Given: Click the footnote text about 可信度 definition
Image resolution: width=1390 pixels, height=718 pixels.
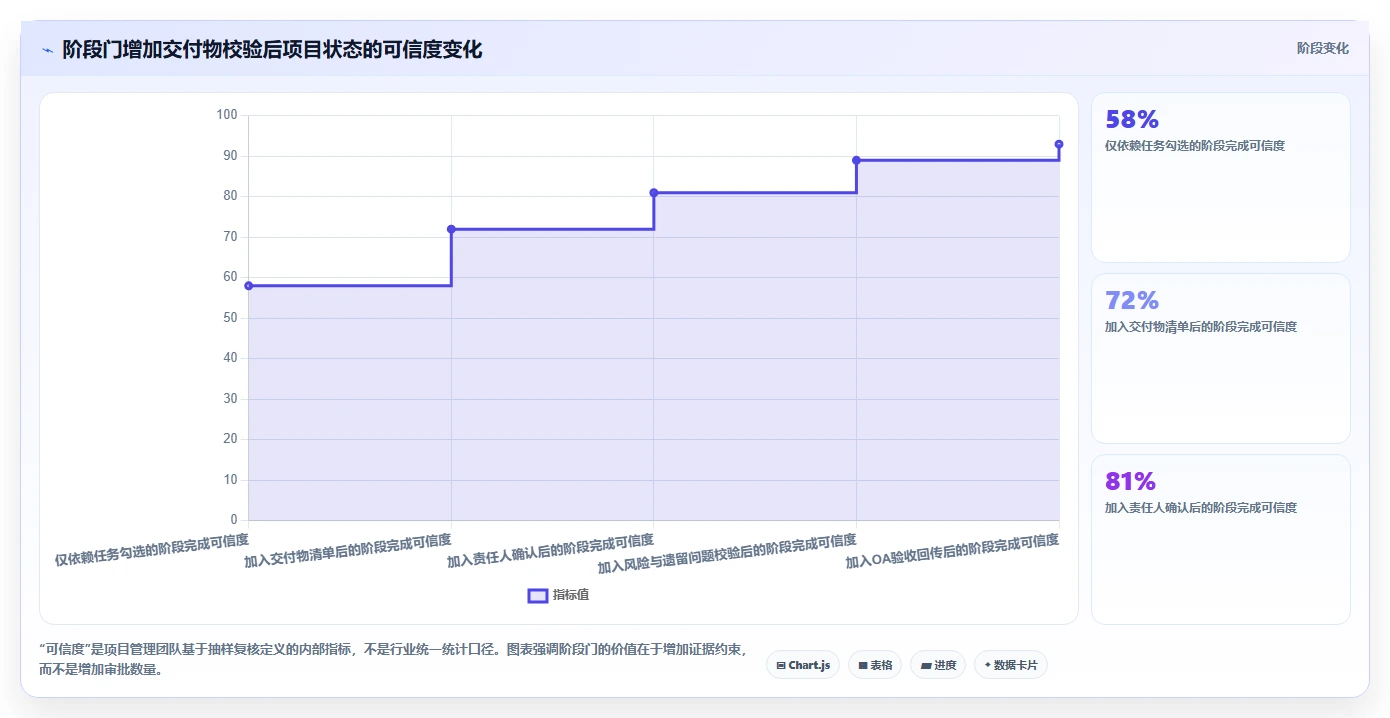Looking at the screenshot, I should click(x=393, y=659).
